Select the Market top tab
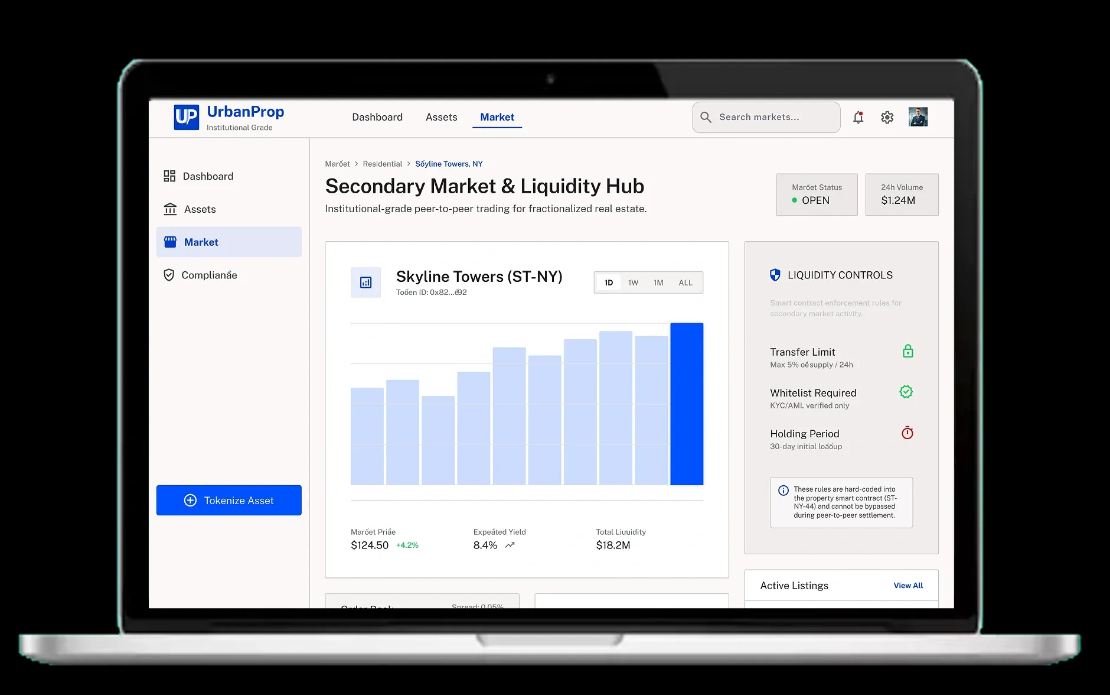 (x=497, y=117)
